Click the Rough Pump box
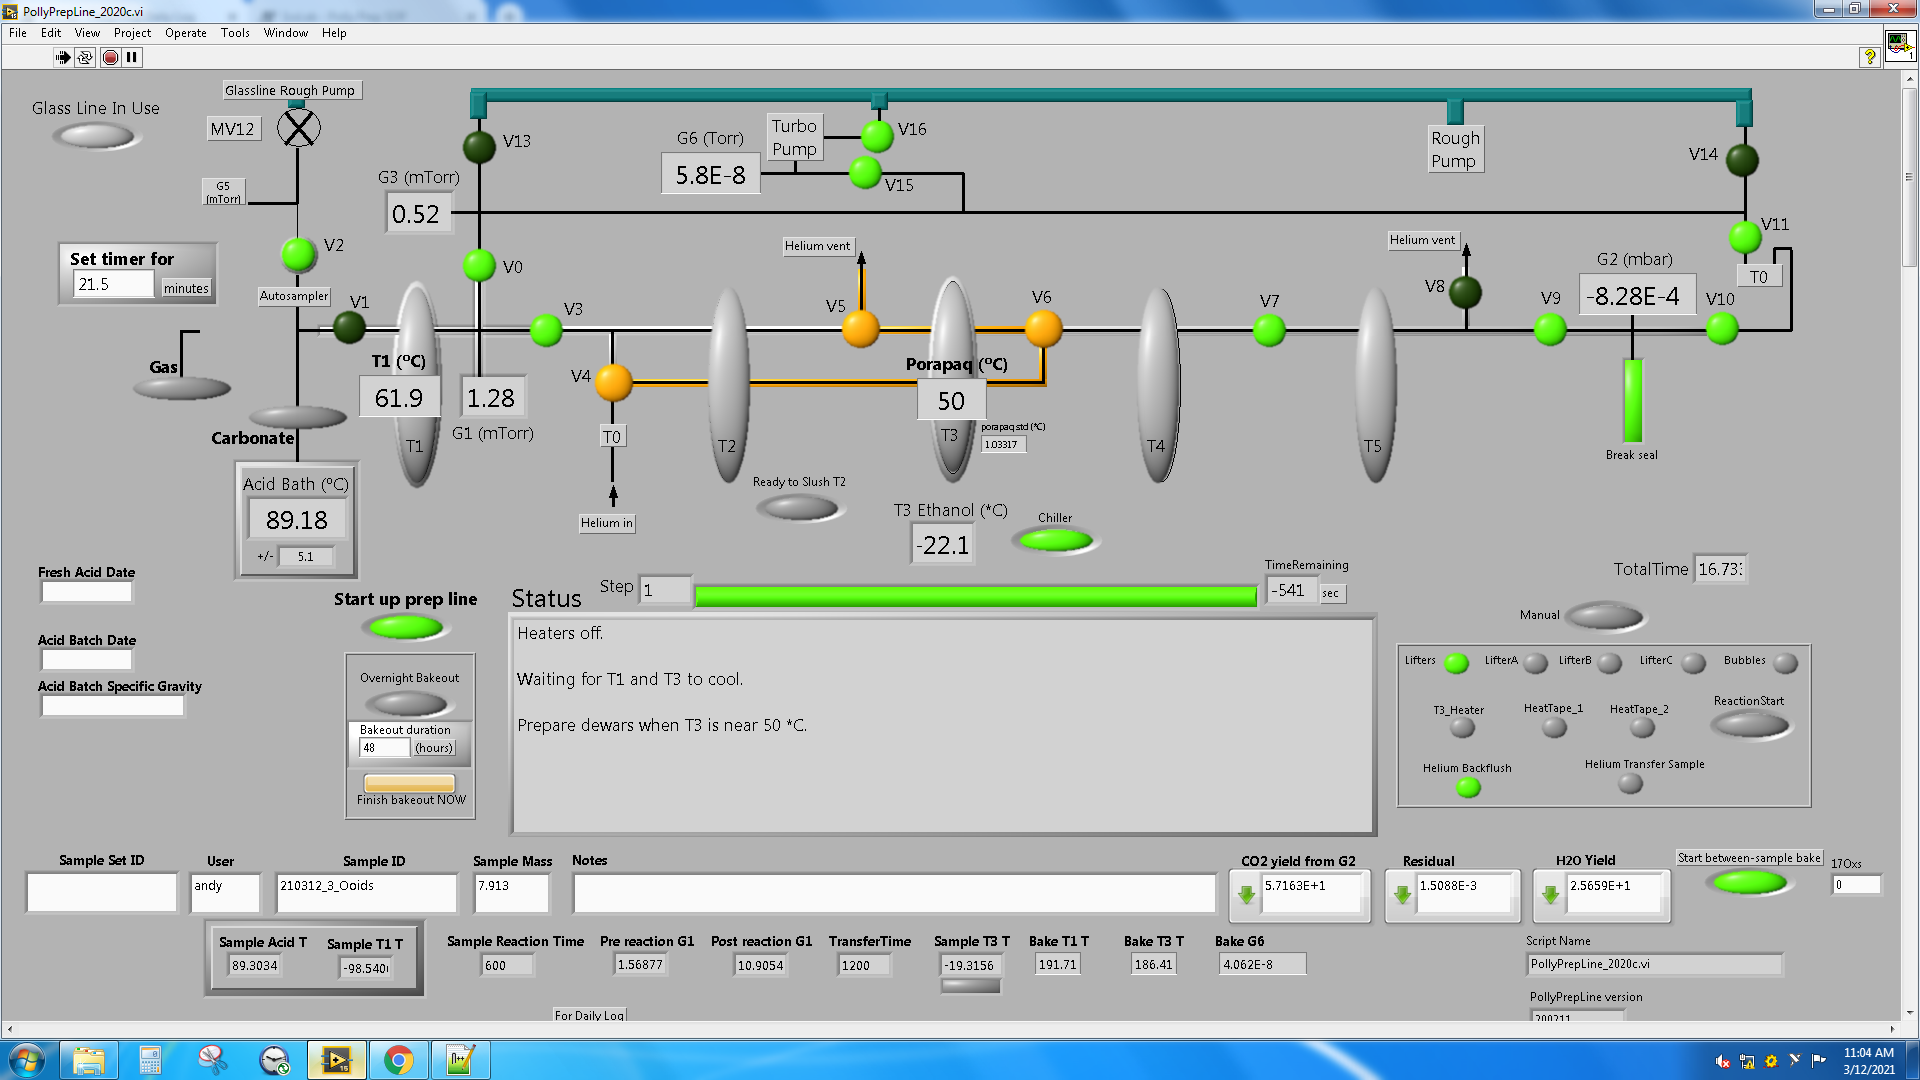 pyautogui.click(x=1455, y=150)
